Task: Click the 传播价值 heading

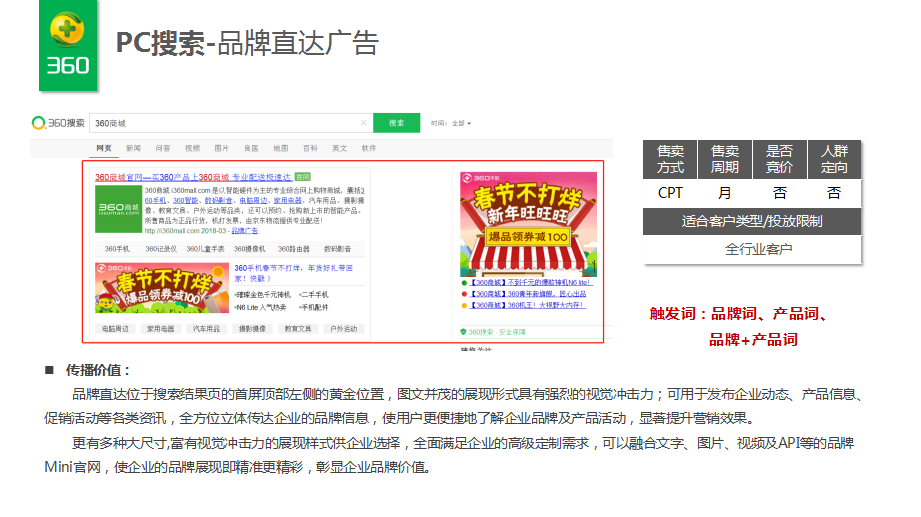Action: pyautogui.click(x=98, y=370)
